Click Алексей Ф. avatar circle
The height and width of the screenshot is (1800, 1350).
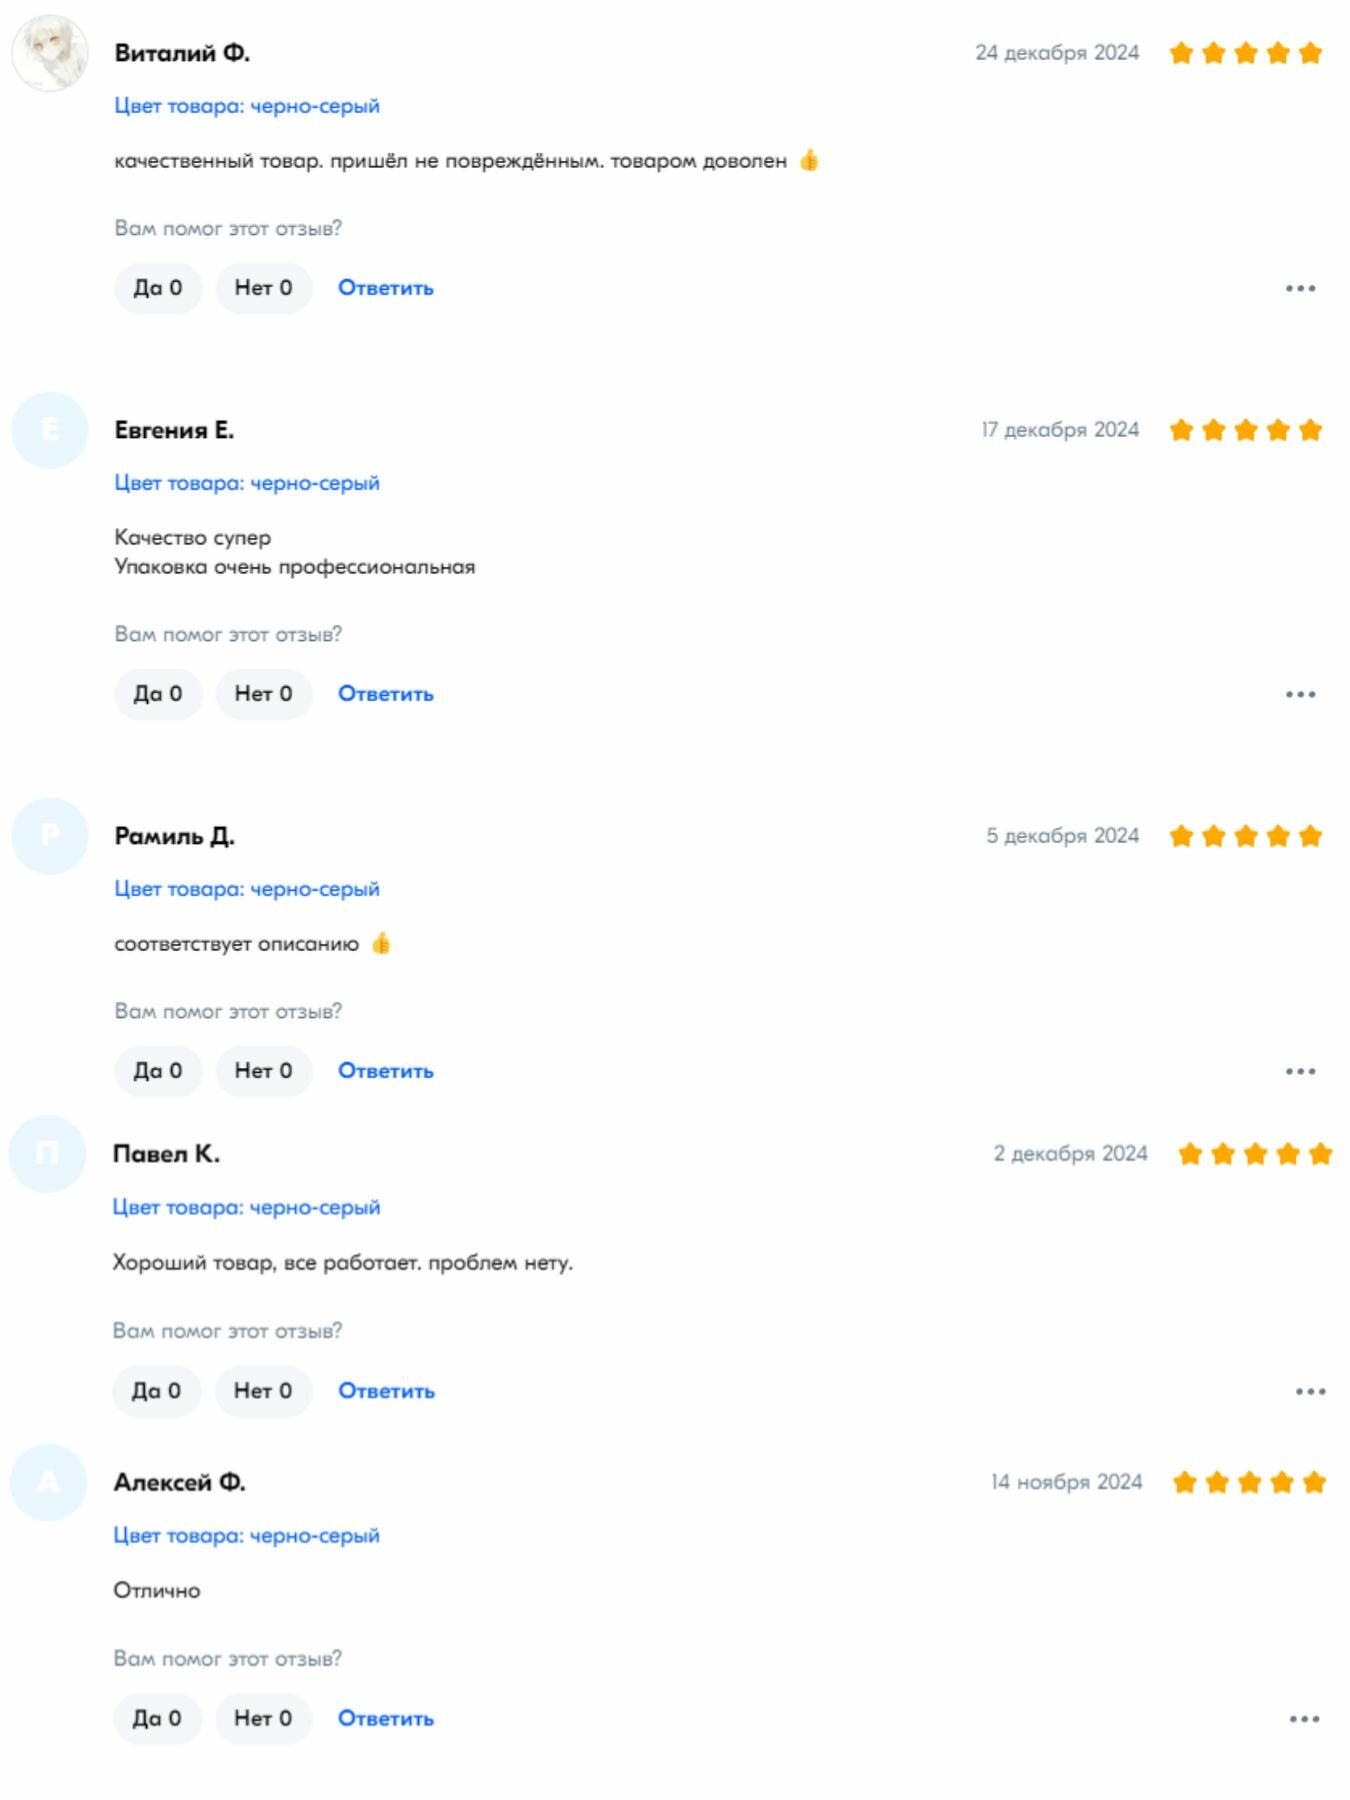point(48,1482)
